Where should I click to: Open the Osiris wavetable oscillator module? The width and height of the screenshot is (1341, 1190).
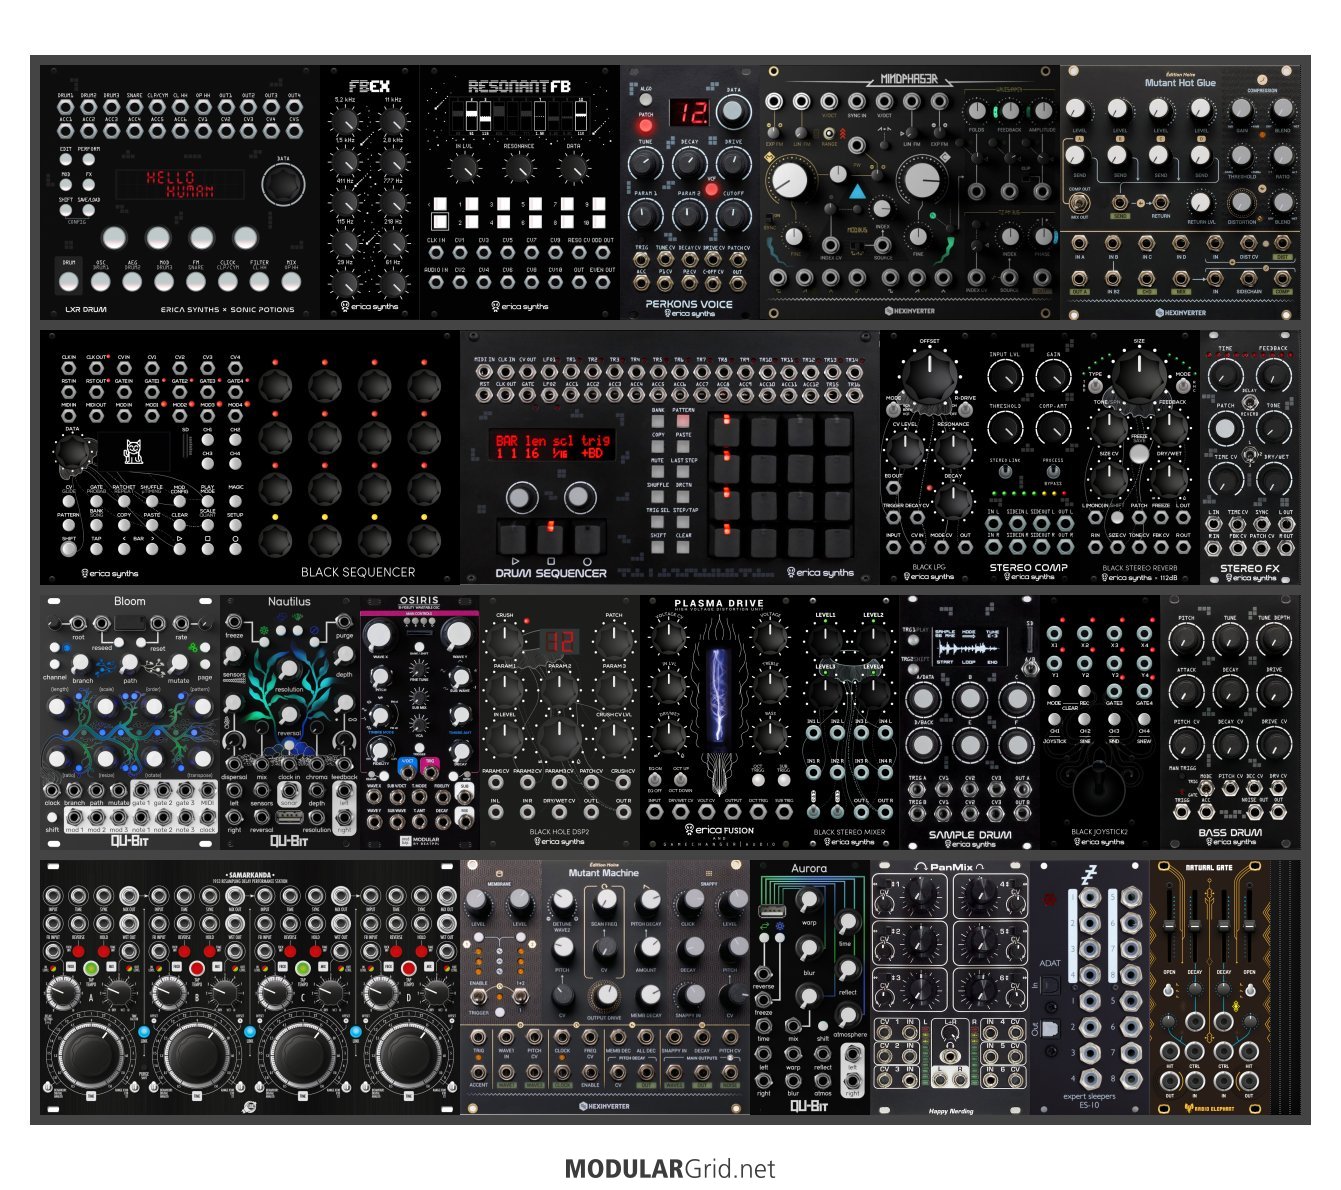(x=420, y=722)
